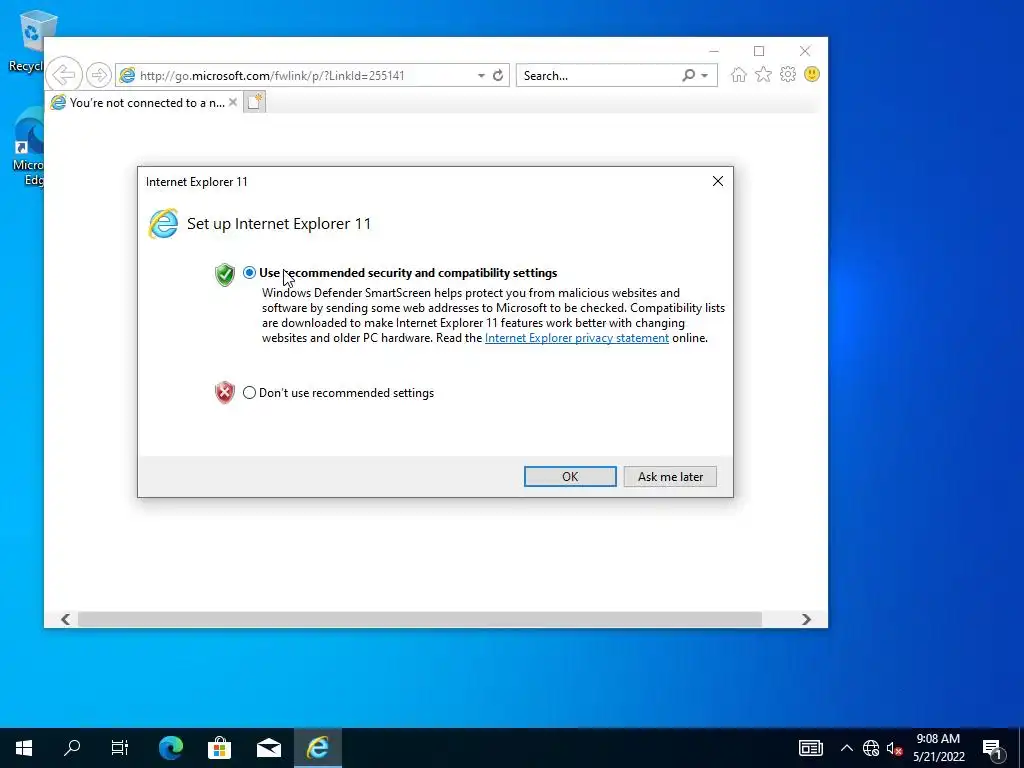The height and width of the screenshot is (768, 1024).
Task: Open the Mail app from the taskbar
Action: (268, 748)
